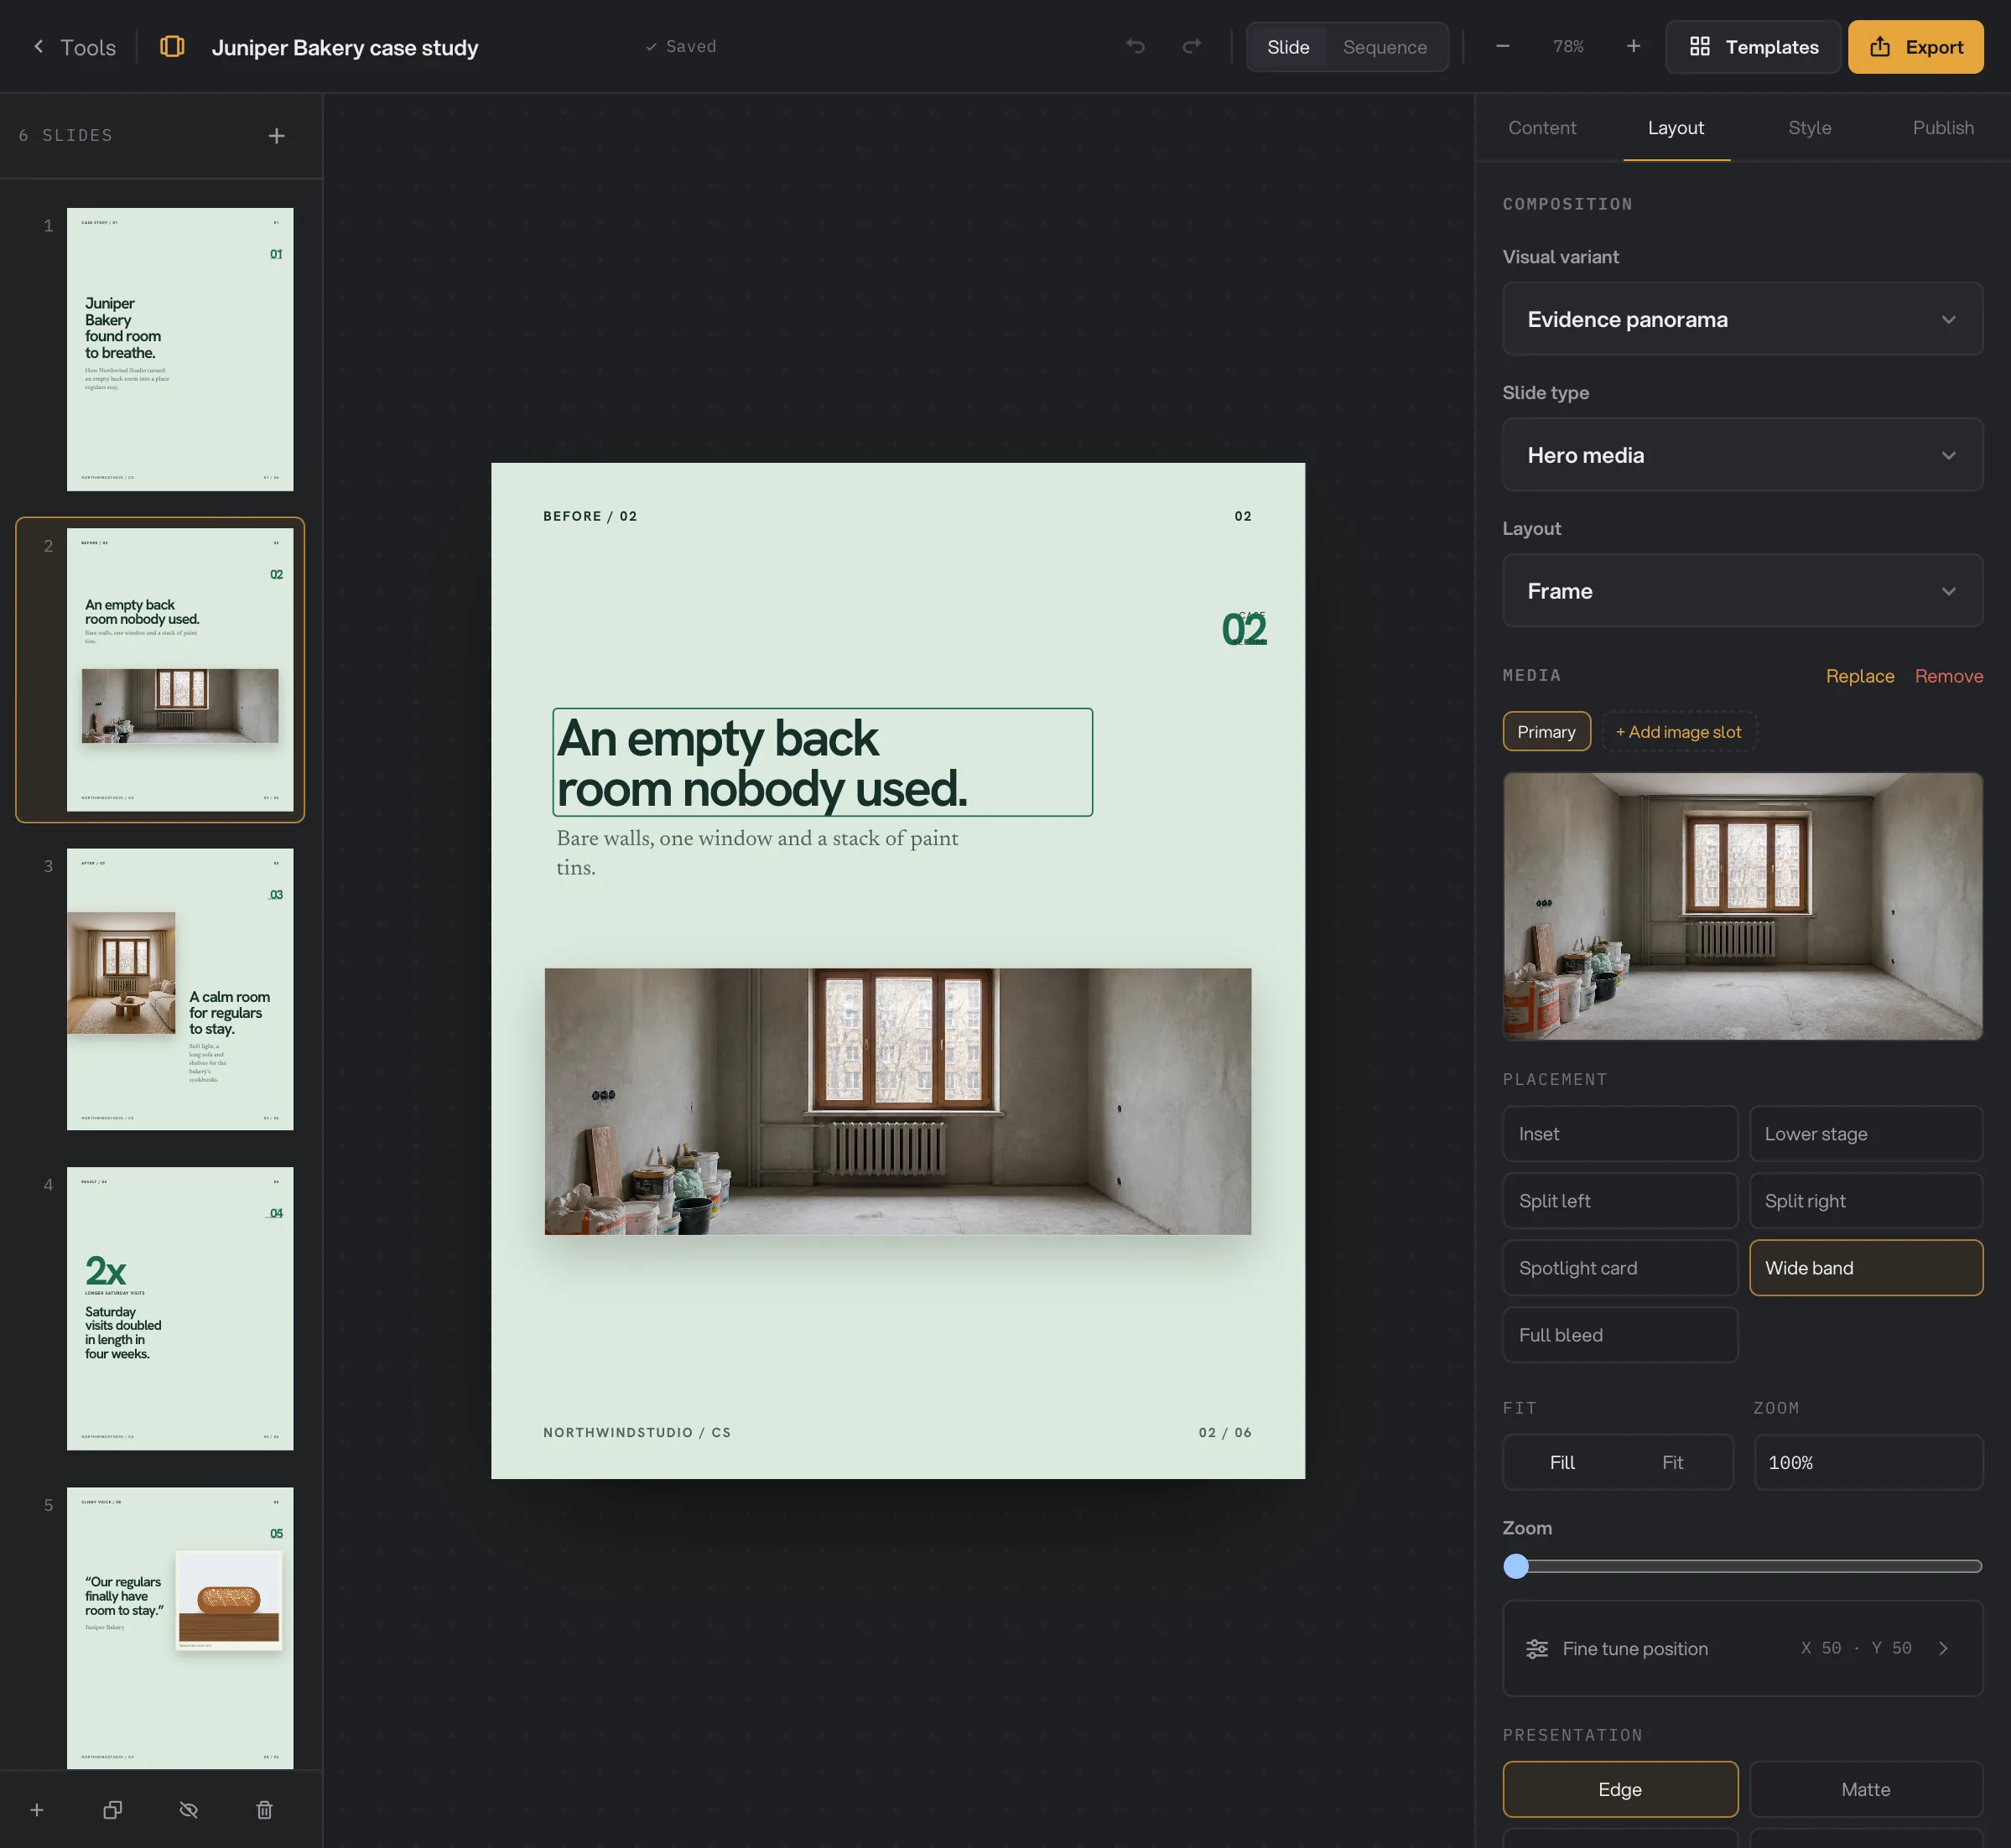Open the Publish tab

[x=1943, y=128]
